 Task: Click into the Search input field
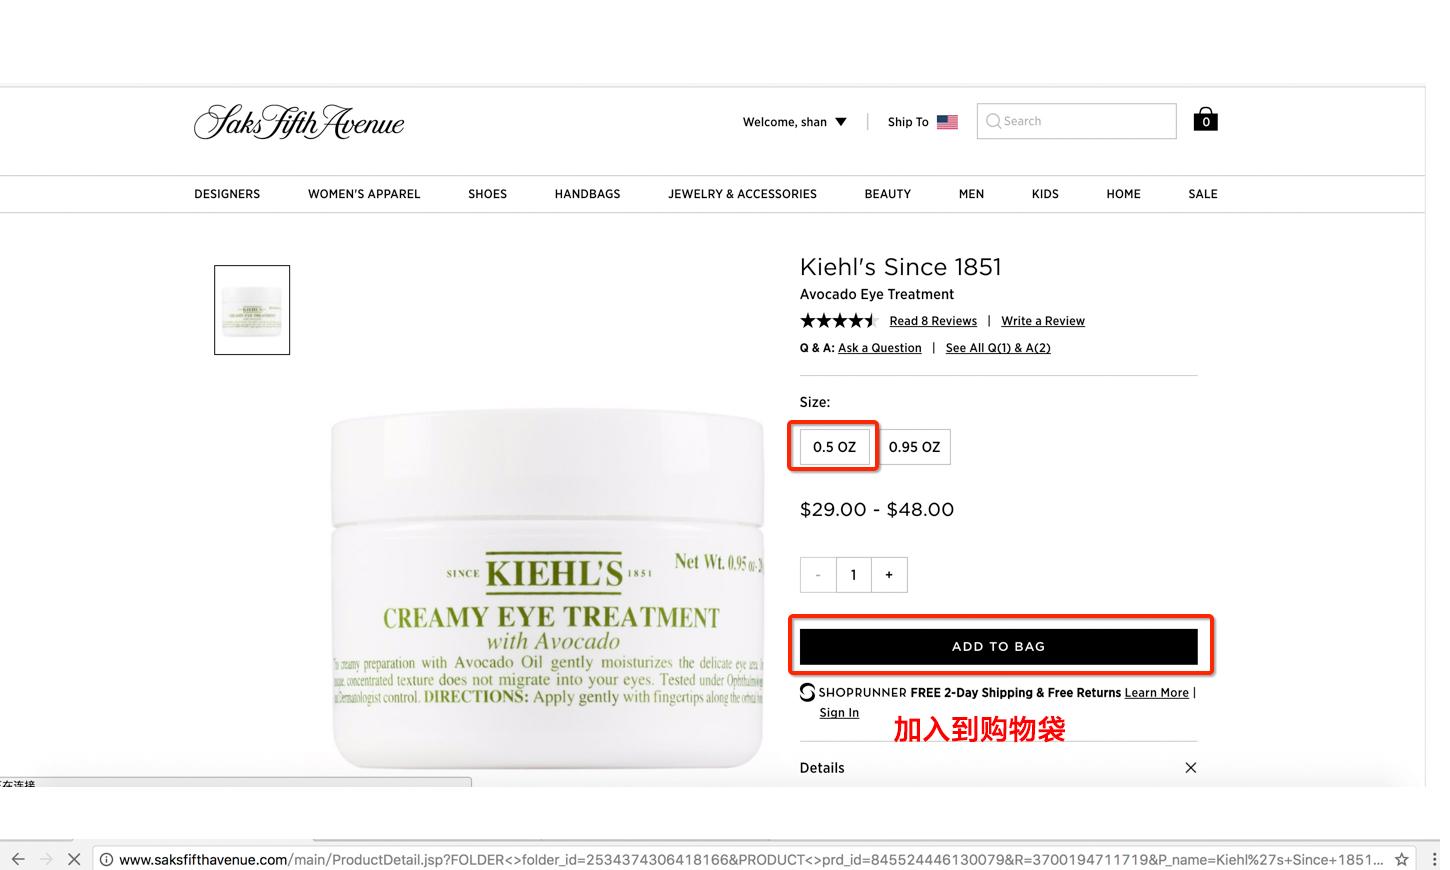point(1076,121)
